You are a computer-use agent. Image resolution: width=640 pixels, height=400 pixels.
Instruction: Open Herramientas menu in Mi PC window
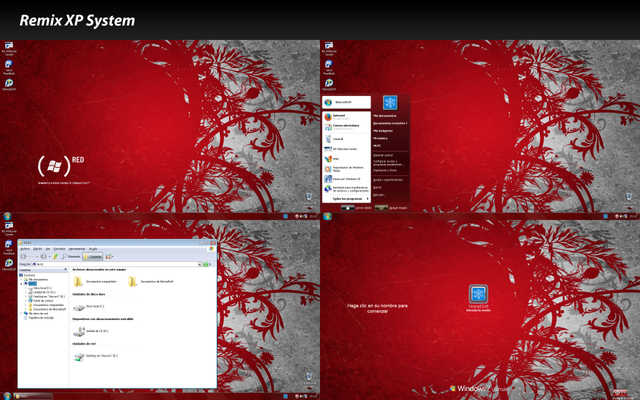77,249
